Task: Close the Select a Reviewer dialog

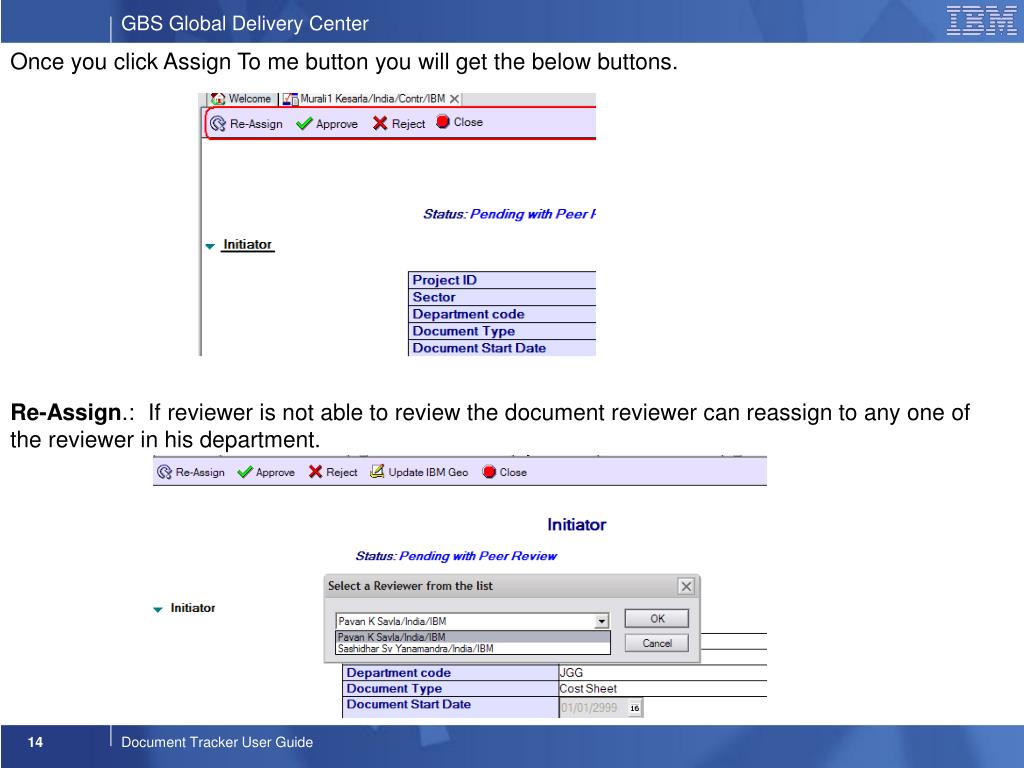Action: tap(686, 586)
